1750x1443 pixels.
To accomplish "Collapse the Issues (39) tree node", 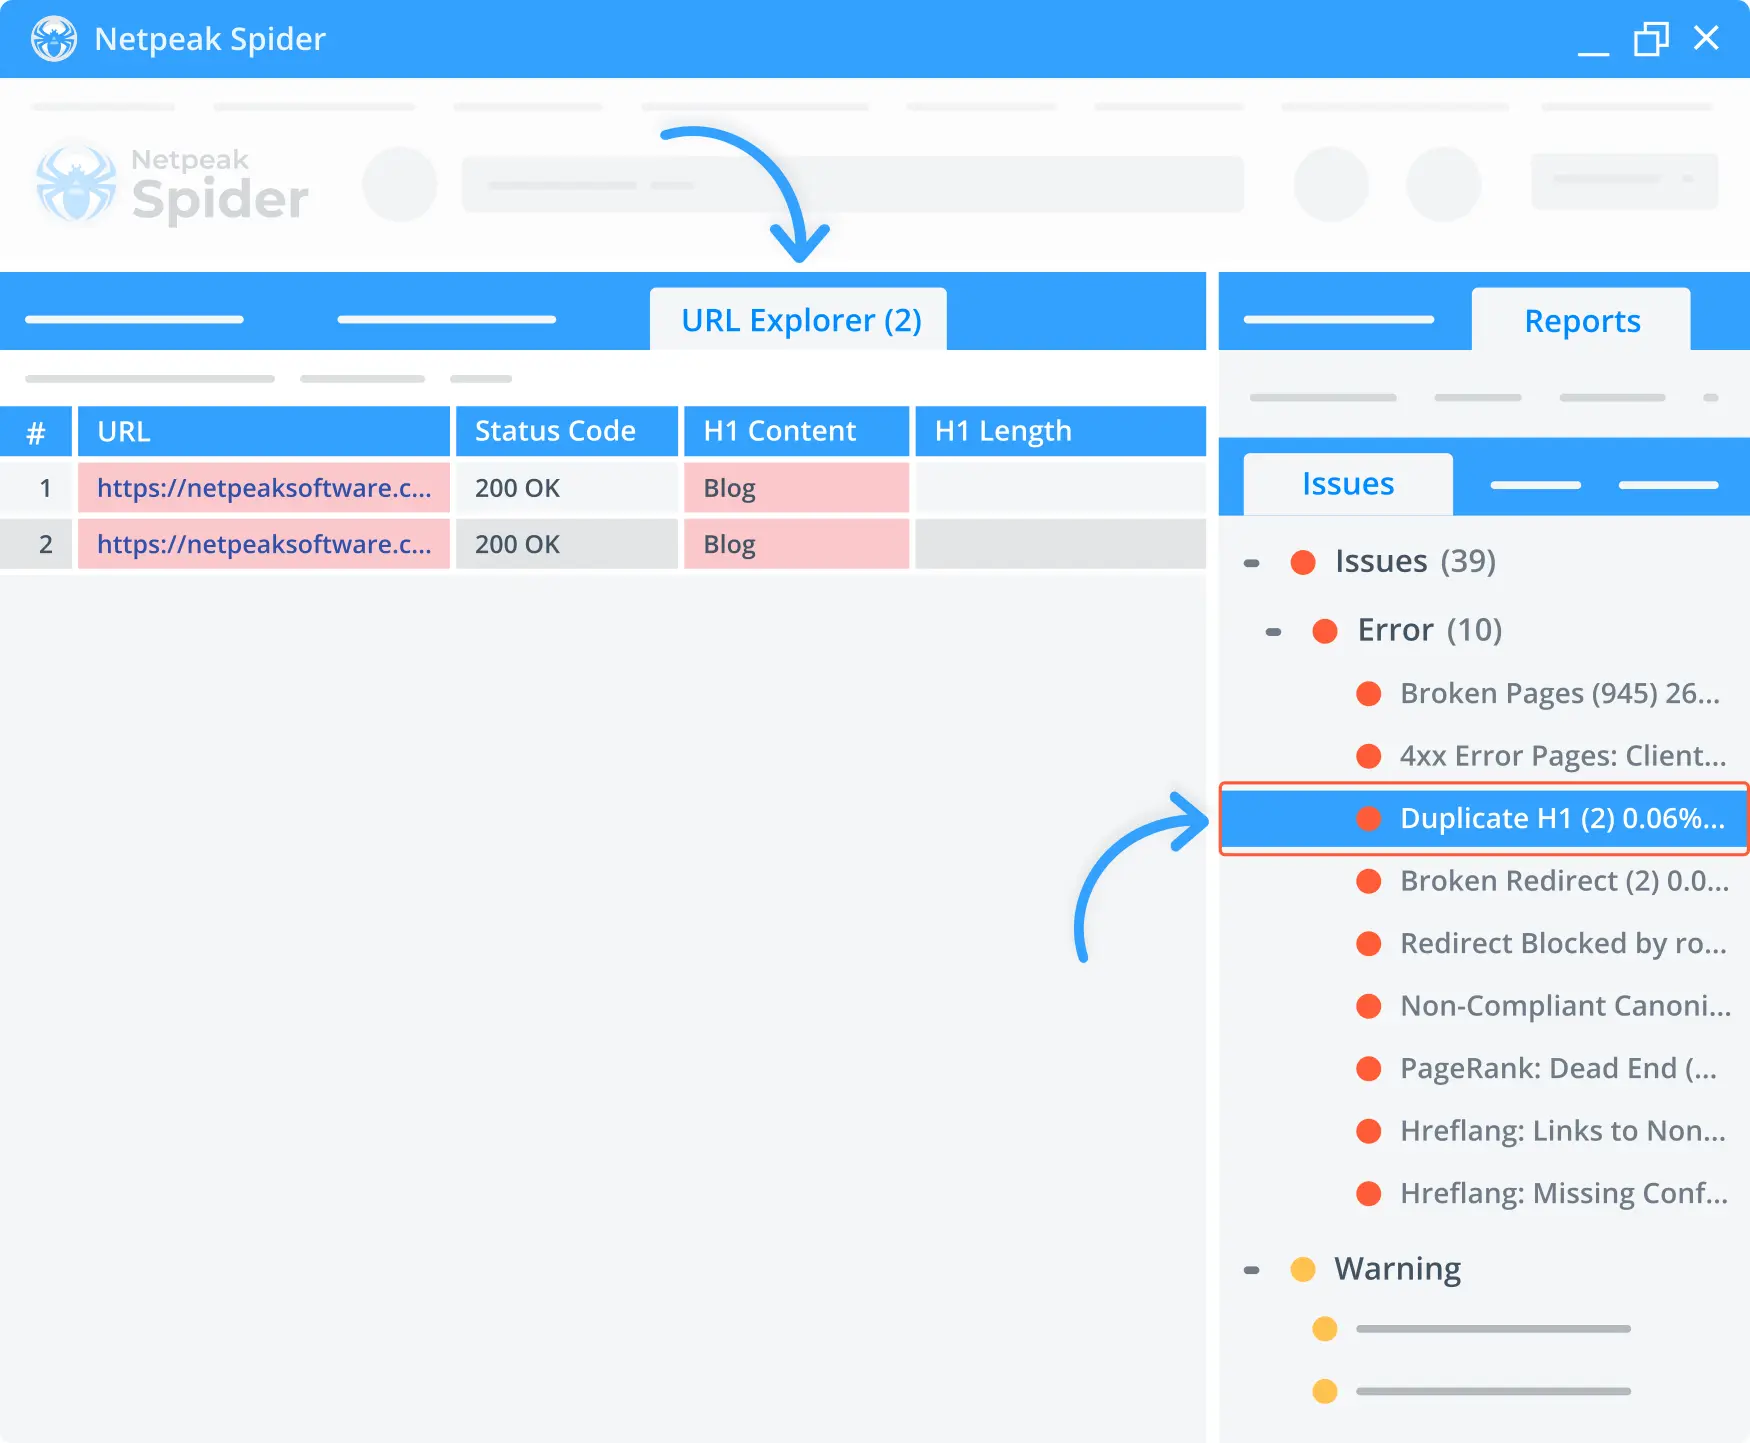I will point(1251,563).
